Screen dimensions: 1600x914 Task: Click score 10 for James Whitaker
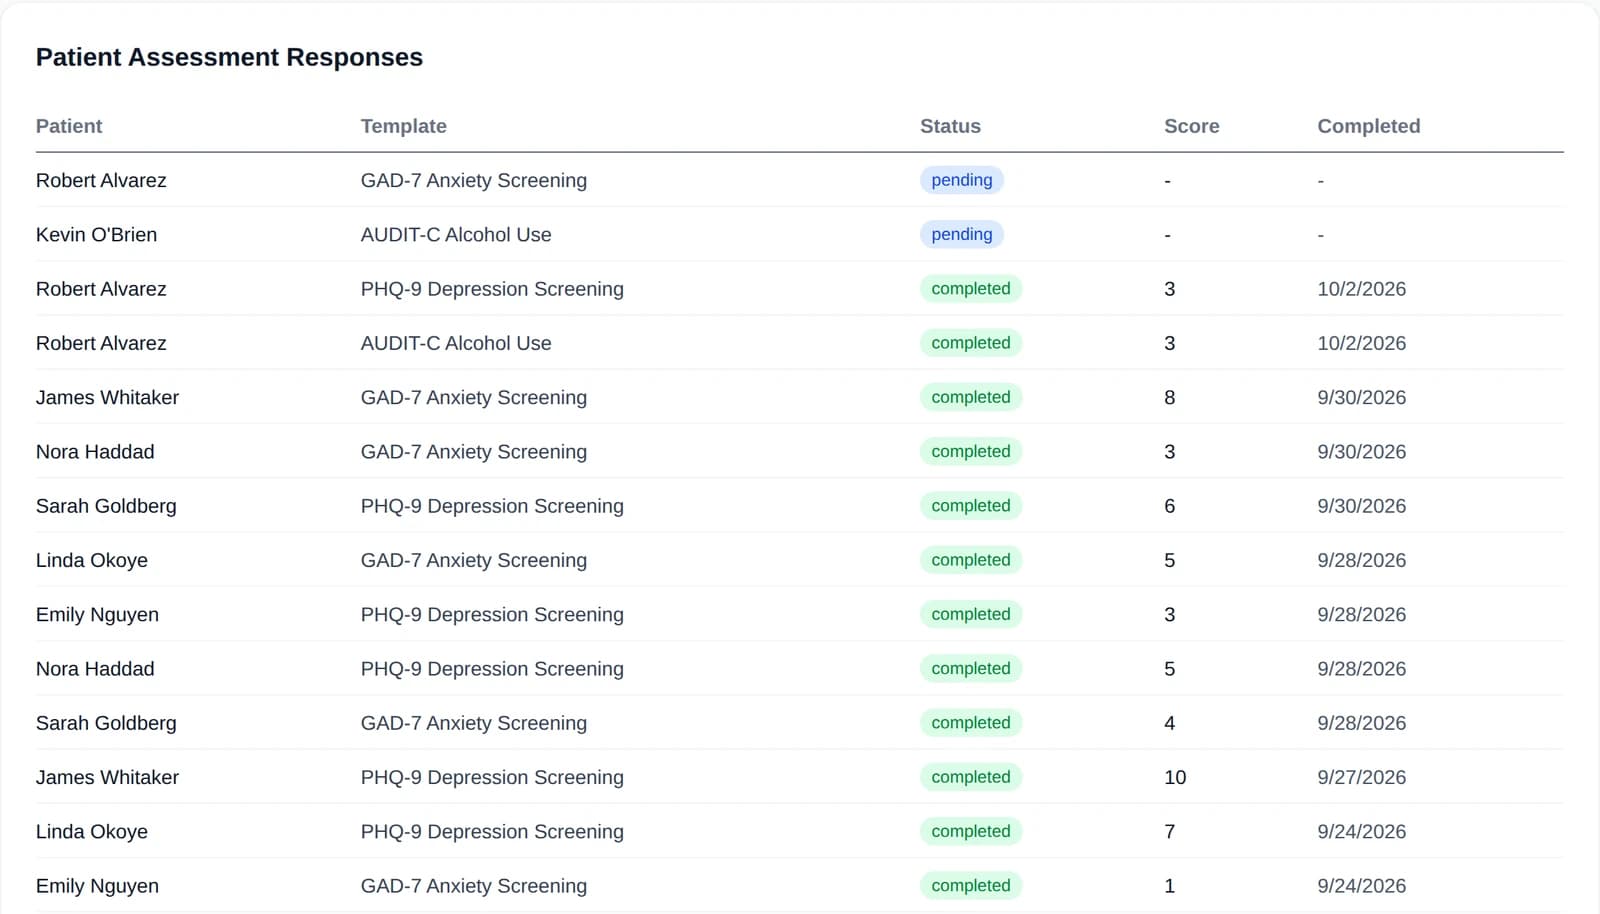[x=1175, y=777]
